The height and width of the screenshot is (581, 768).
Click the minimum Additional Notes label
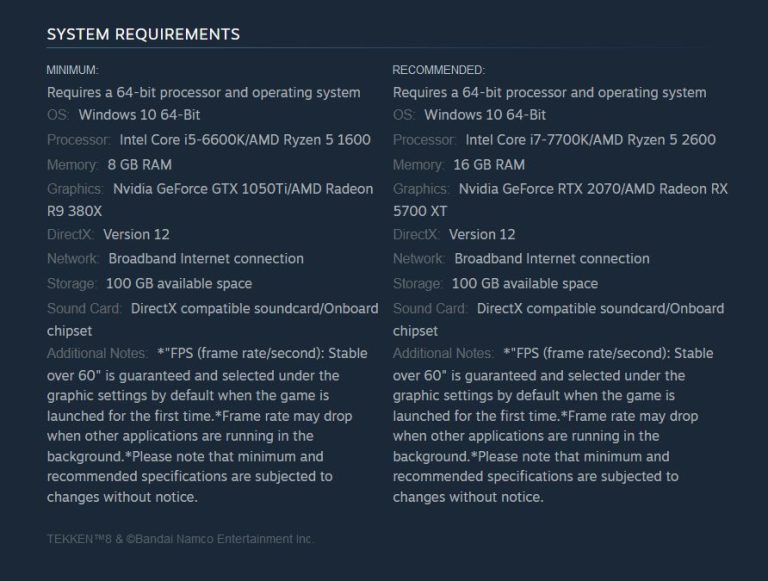point(96,353)
